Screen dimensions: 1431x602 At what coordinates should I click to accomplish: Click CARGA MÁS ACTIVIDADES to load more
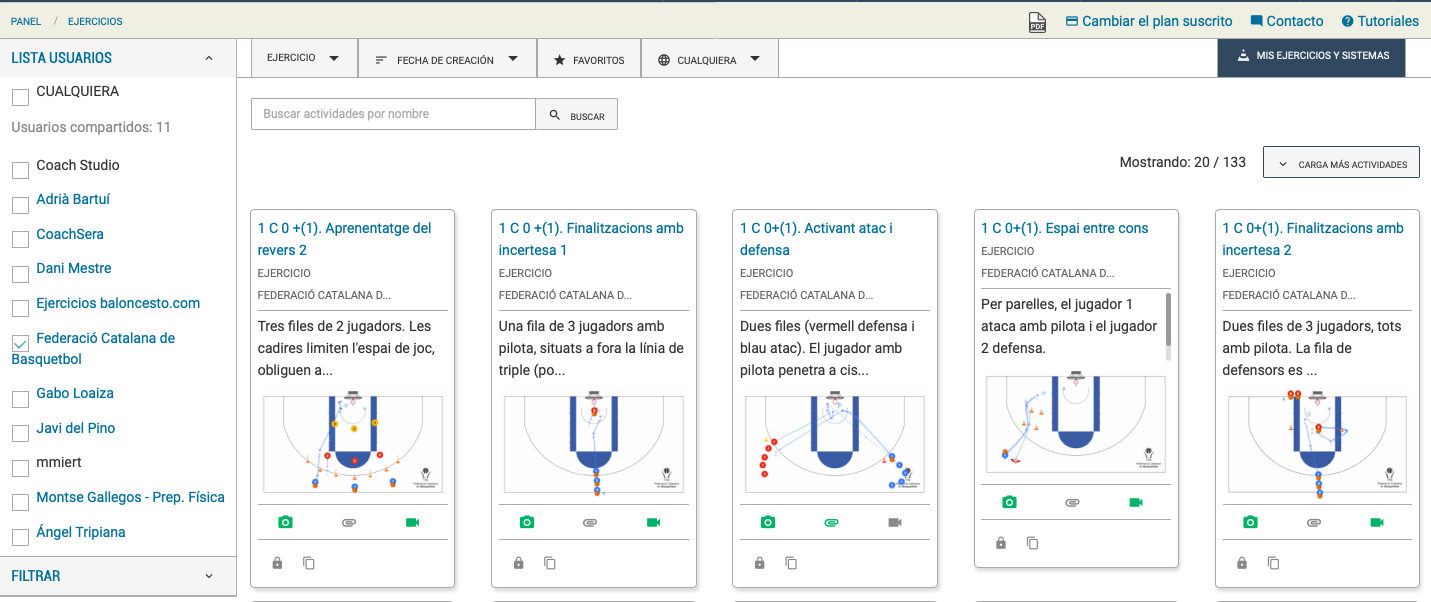(1341, 164)
